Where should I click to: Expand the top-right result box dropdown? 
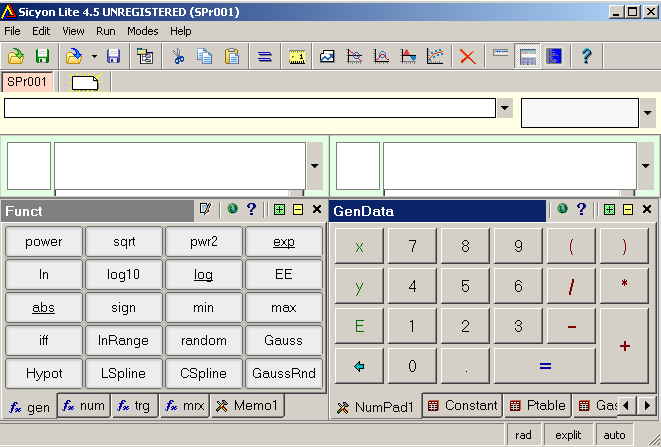click(648, 113)
